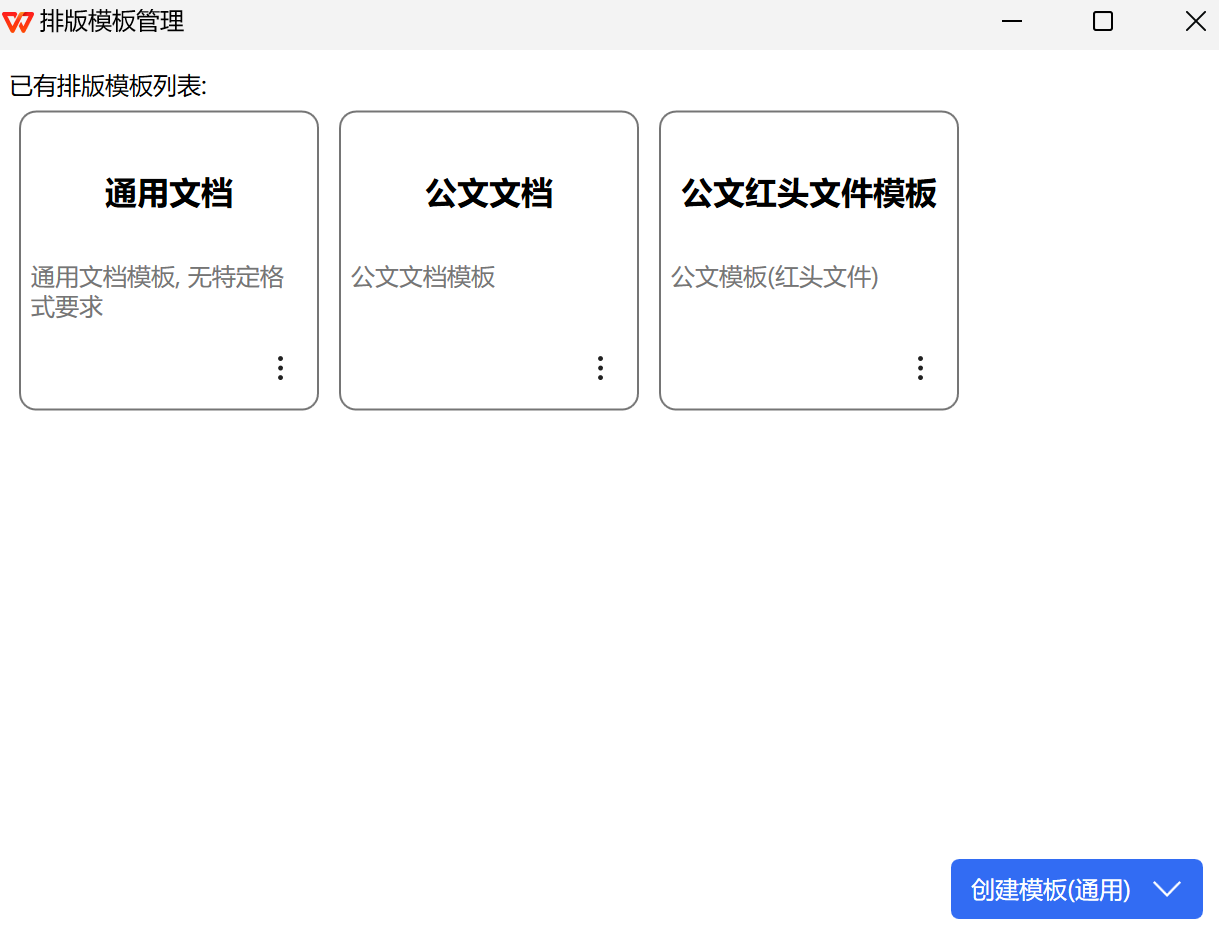Open the 公文红头文件模板 card options menu
The width and height of the screenshot is (1219, 933).
click(x=920, y=368)
